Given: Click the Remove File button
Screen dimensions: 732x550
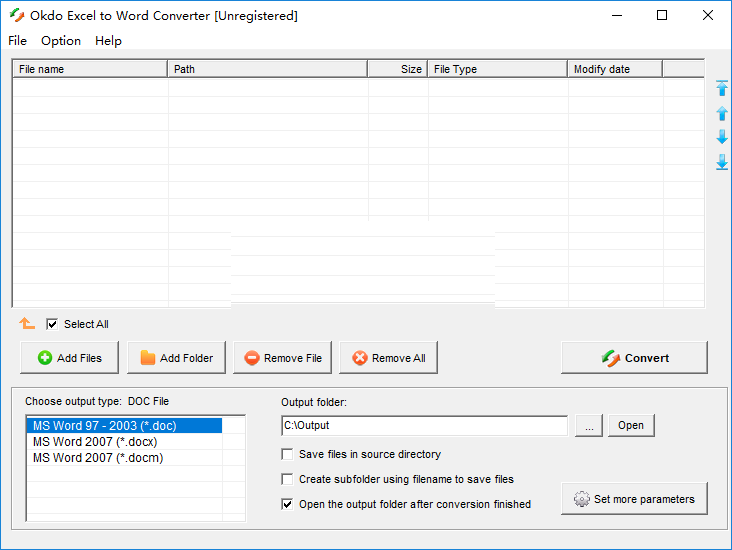Looking at the screenshot, I should coord(282,358).
